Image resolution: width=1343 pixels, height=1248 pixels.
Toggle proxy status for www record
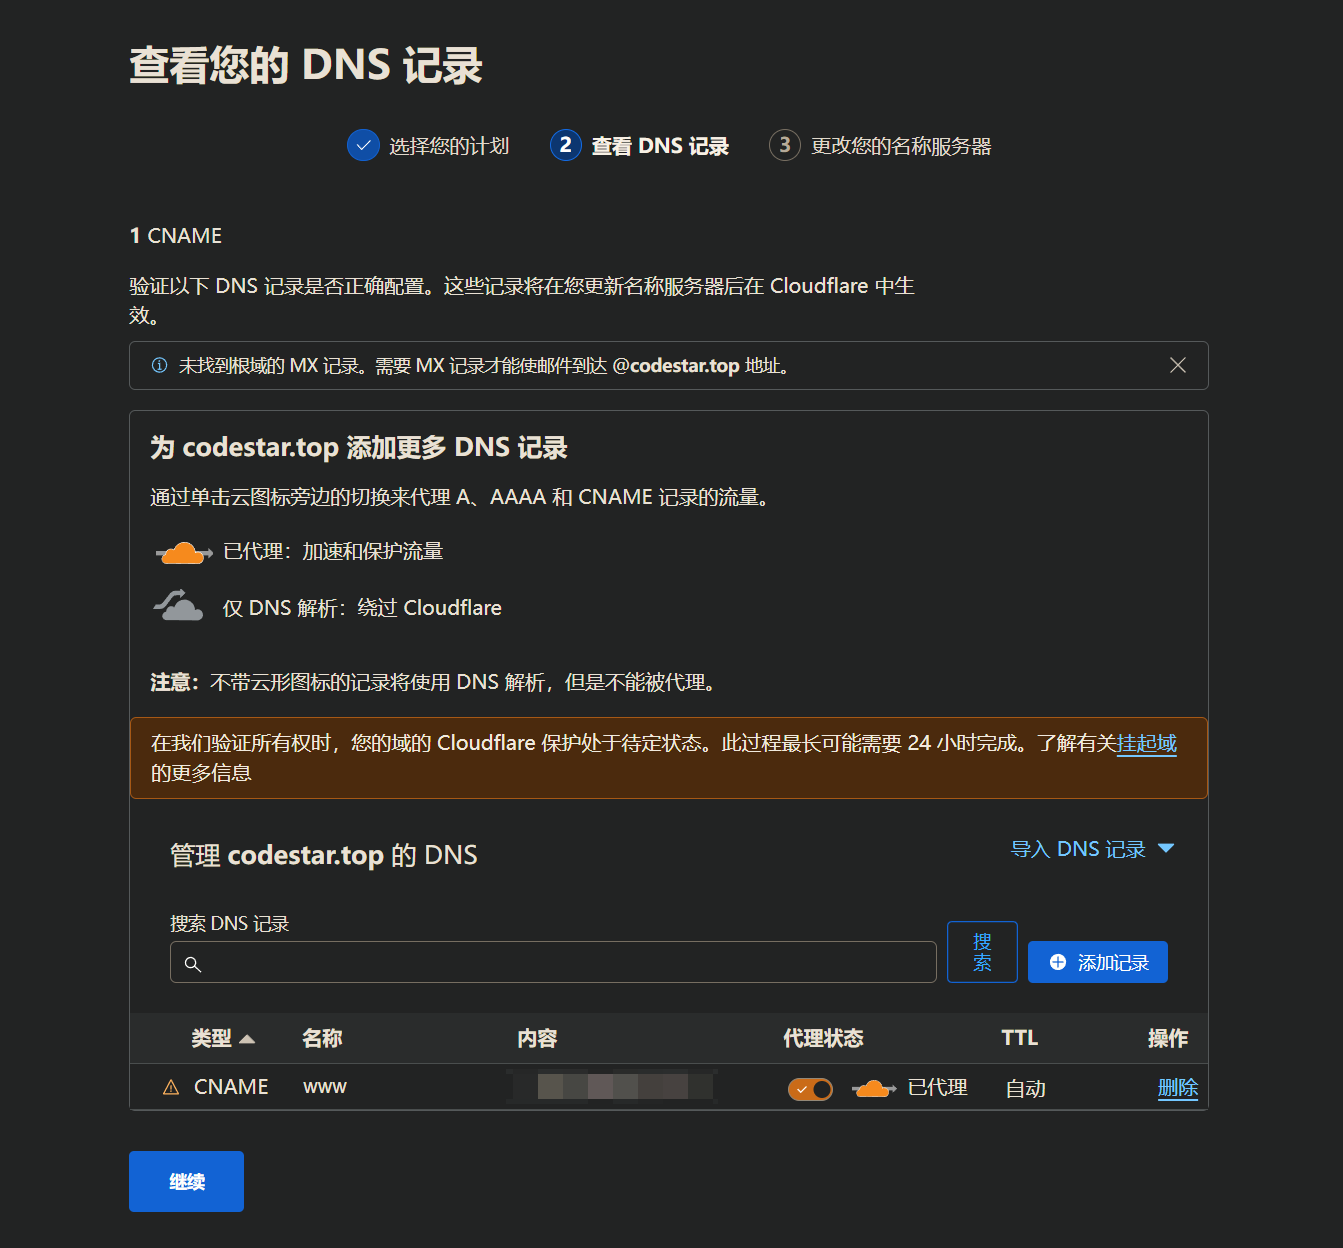pos(810,1089)
